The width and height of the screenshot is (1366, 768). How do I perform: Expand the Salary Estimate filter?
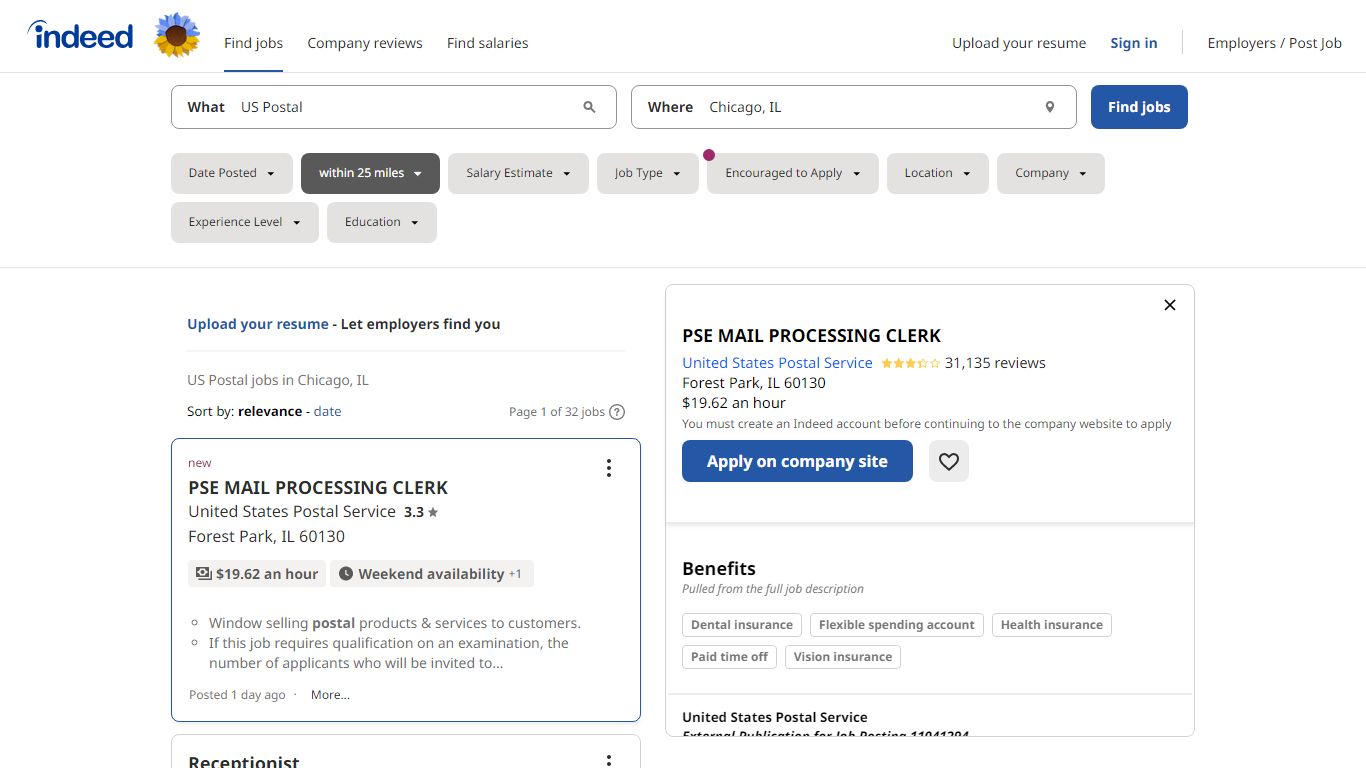518,173
